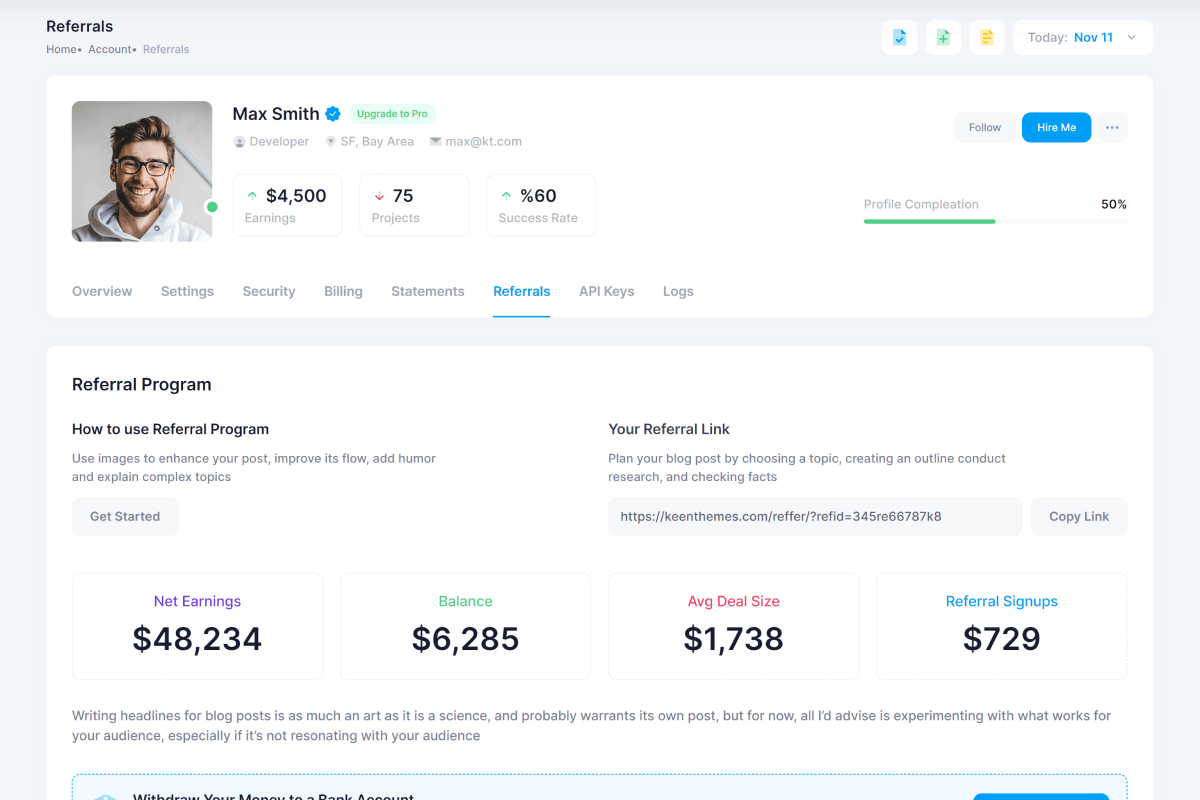Viewport: 1200px width, 800px height.
Task: Go to the Billing tab
Action: coord(343,292)
